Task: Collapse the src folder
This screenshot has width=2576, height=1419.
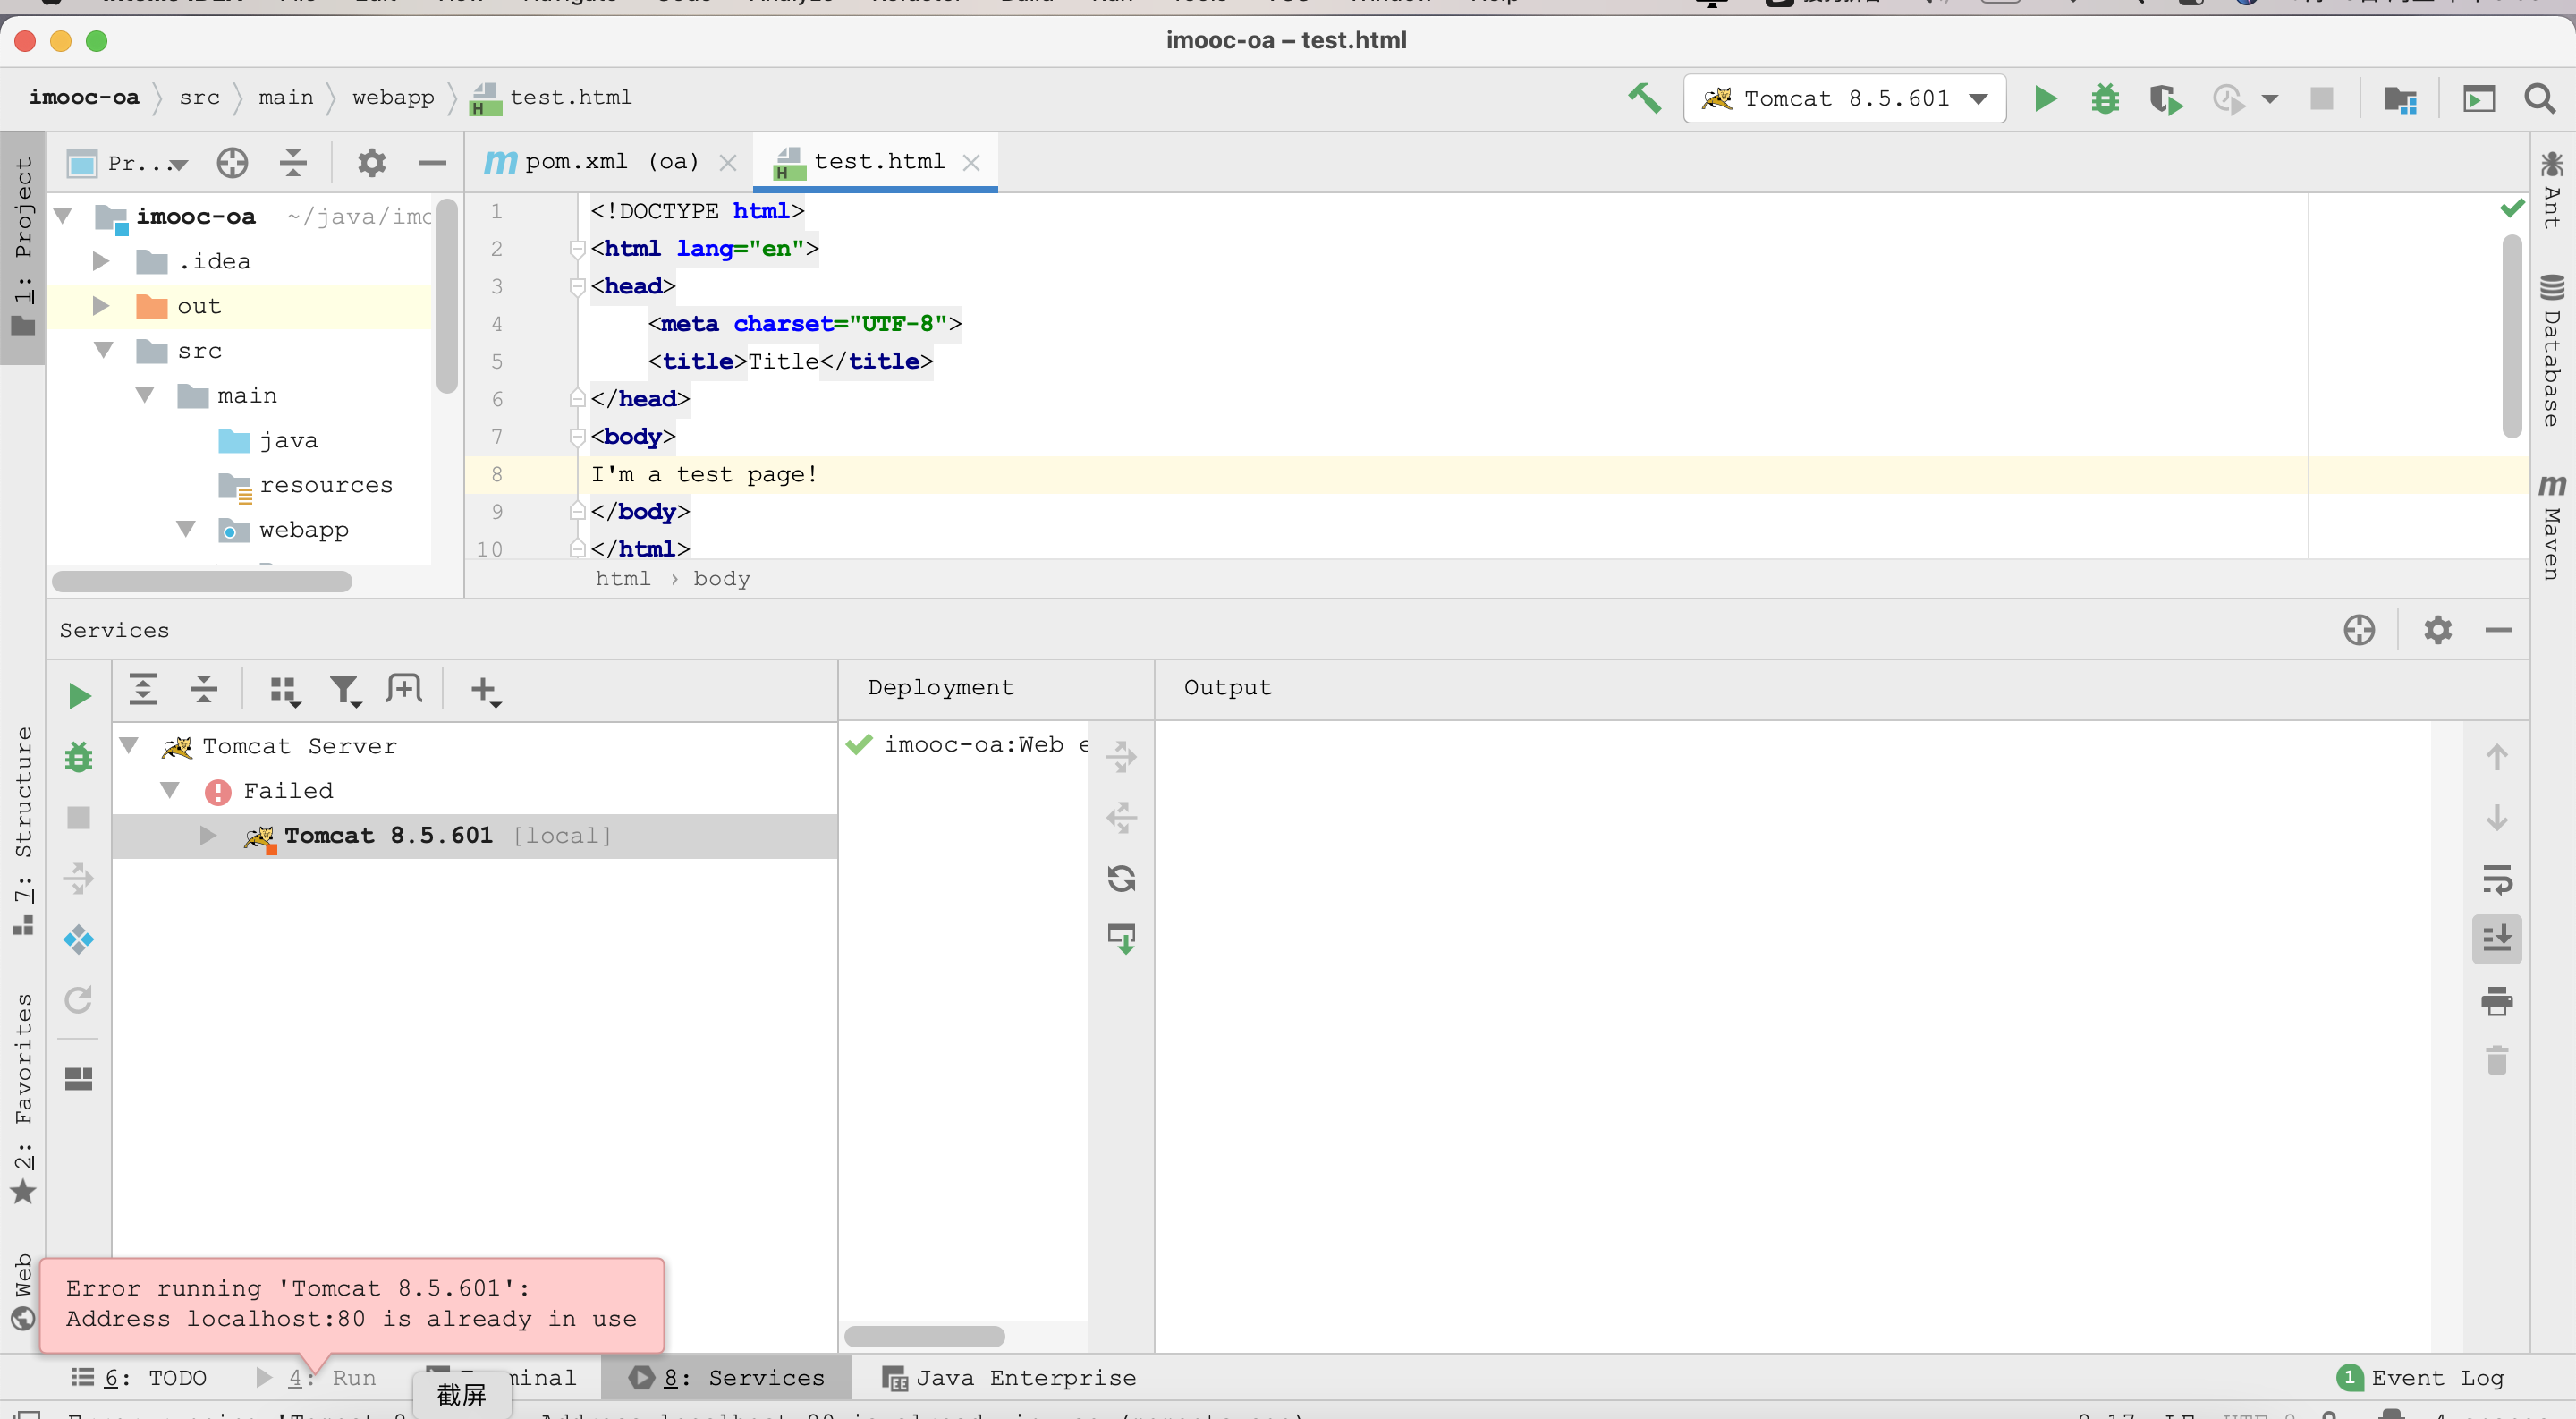Action: point(103,350)
